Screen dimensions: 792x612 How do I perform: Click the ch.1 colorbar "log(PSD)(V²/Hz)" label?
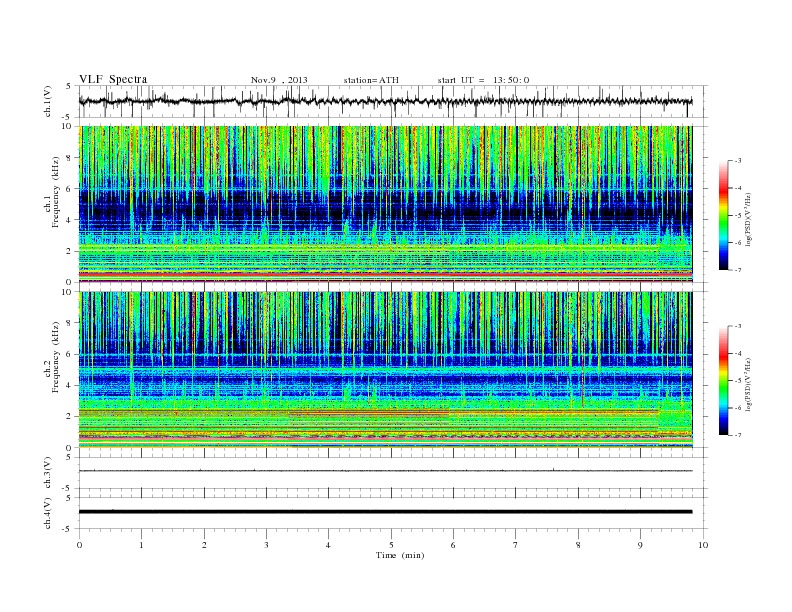point(748,218)
